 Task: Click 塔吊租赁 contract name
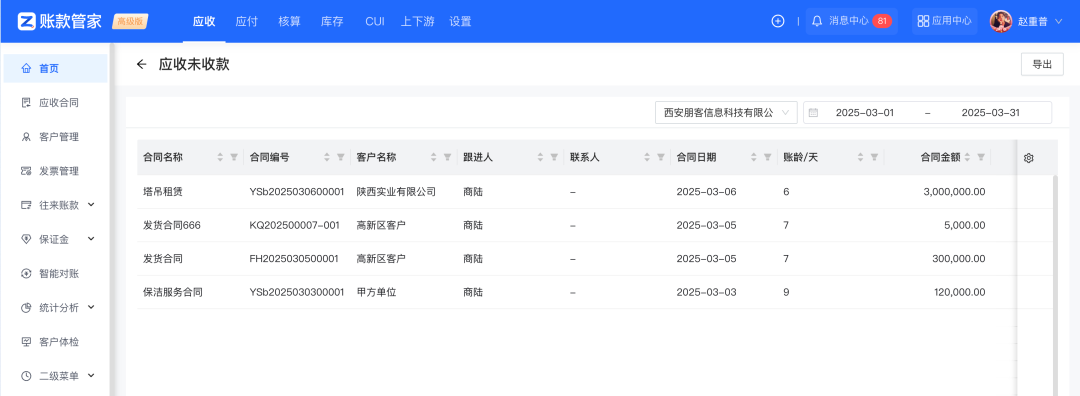(163, 191)
